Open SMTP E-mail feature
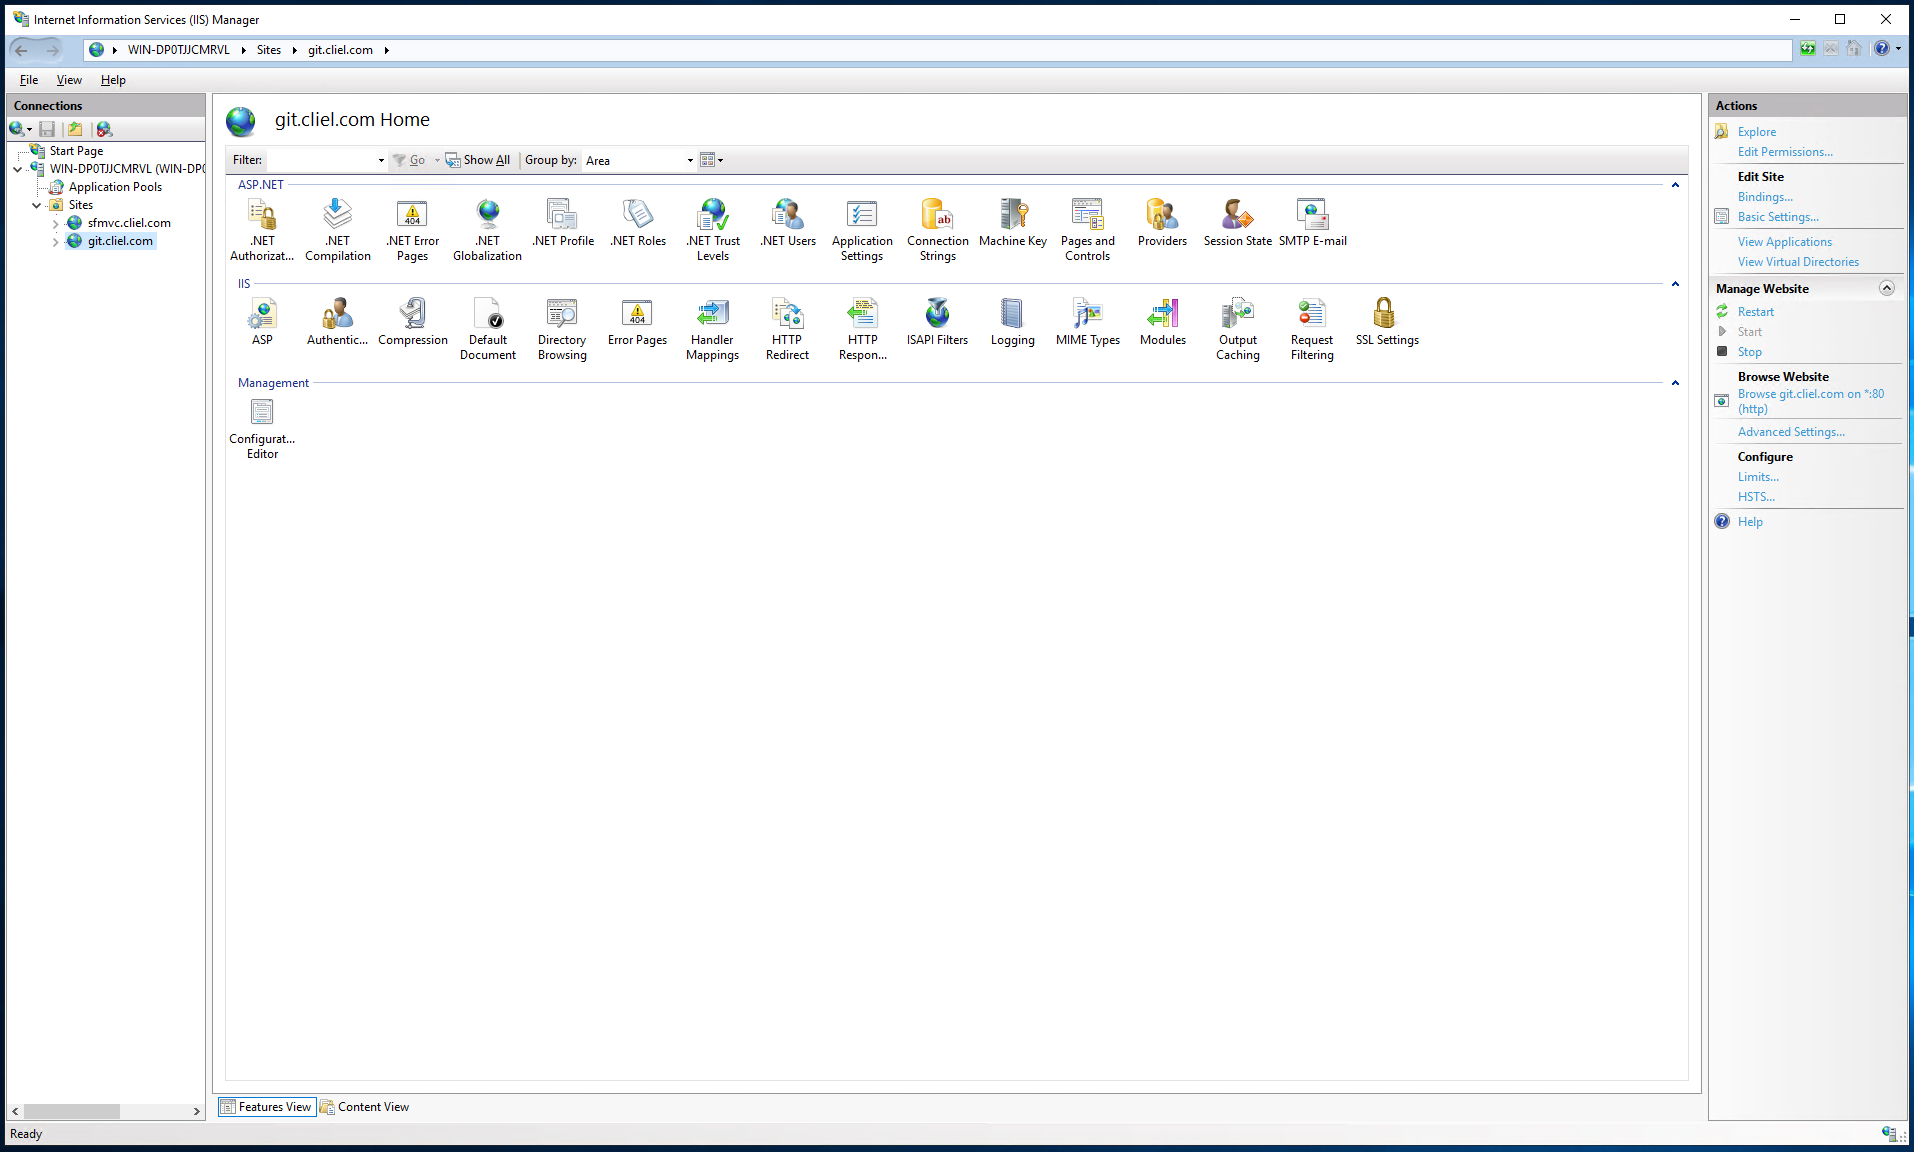The width and height of the screenshot is (1914, 1152). [x=1313, y=222]
